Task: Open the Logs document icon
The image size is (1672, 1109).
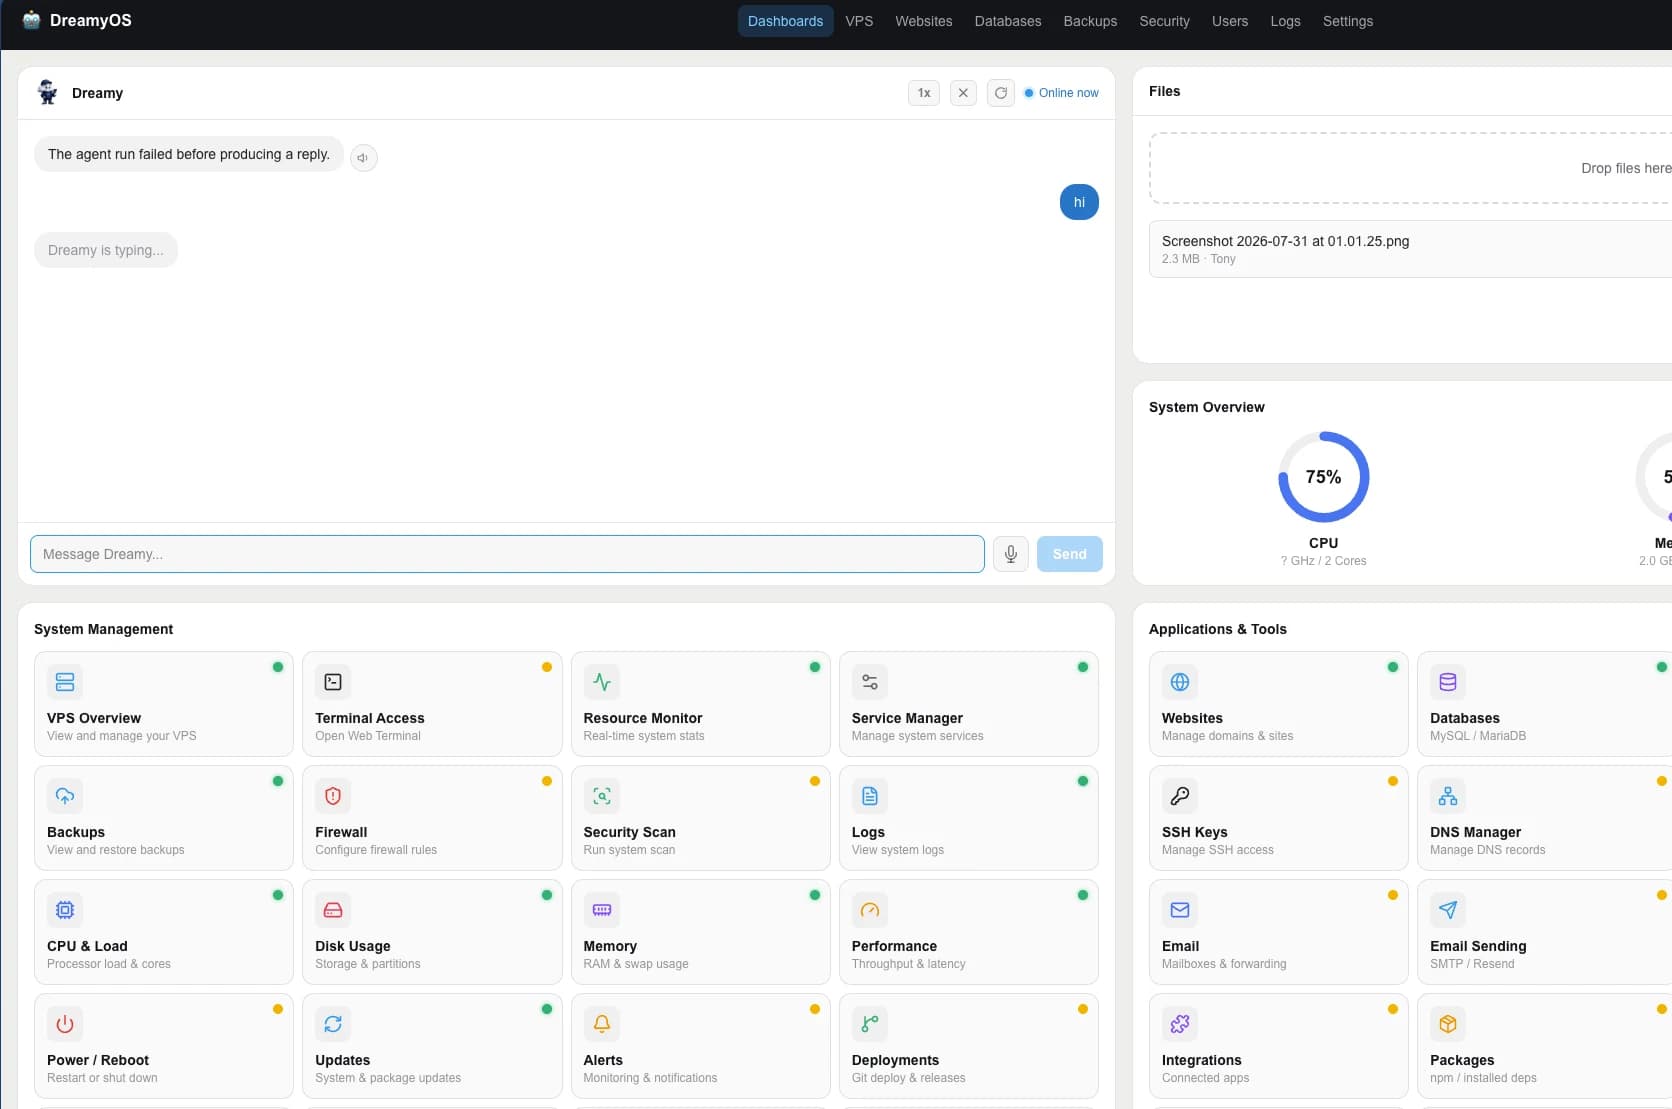Action: (870, 796)
